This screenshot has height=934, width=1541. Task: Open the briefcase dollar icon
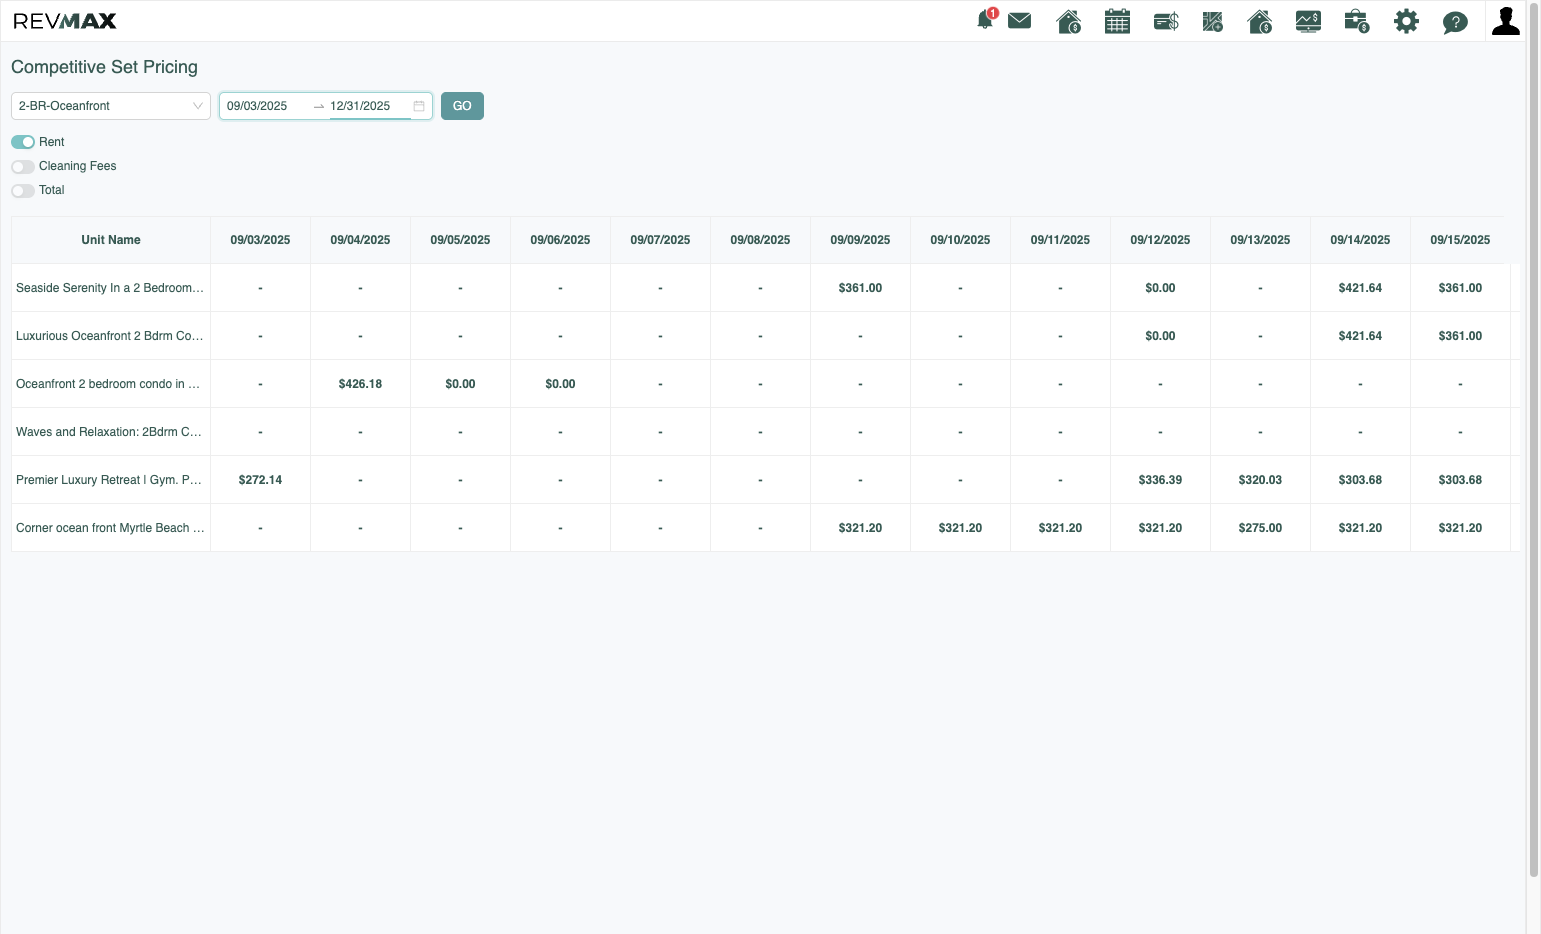click(x=1357, y=21)
